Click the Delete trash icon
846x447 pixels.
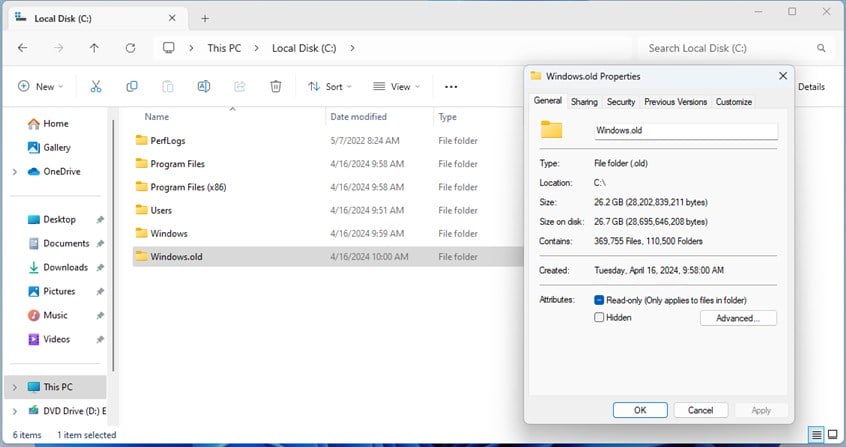276,86
